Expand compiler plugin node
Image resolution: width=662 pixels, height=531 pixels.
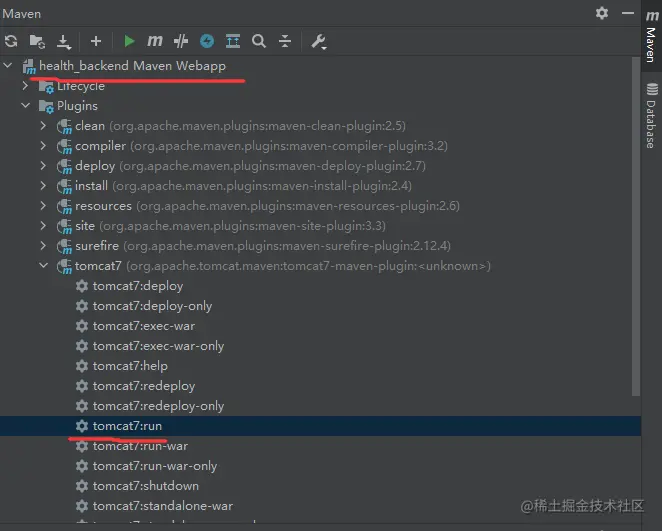pyautogui.click(x=43, y=146)
